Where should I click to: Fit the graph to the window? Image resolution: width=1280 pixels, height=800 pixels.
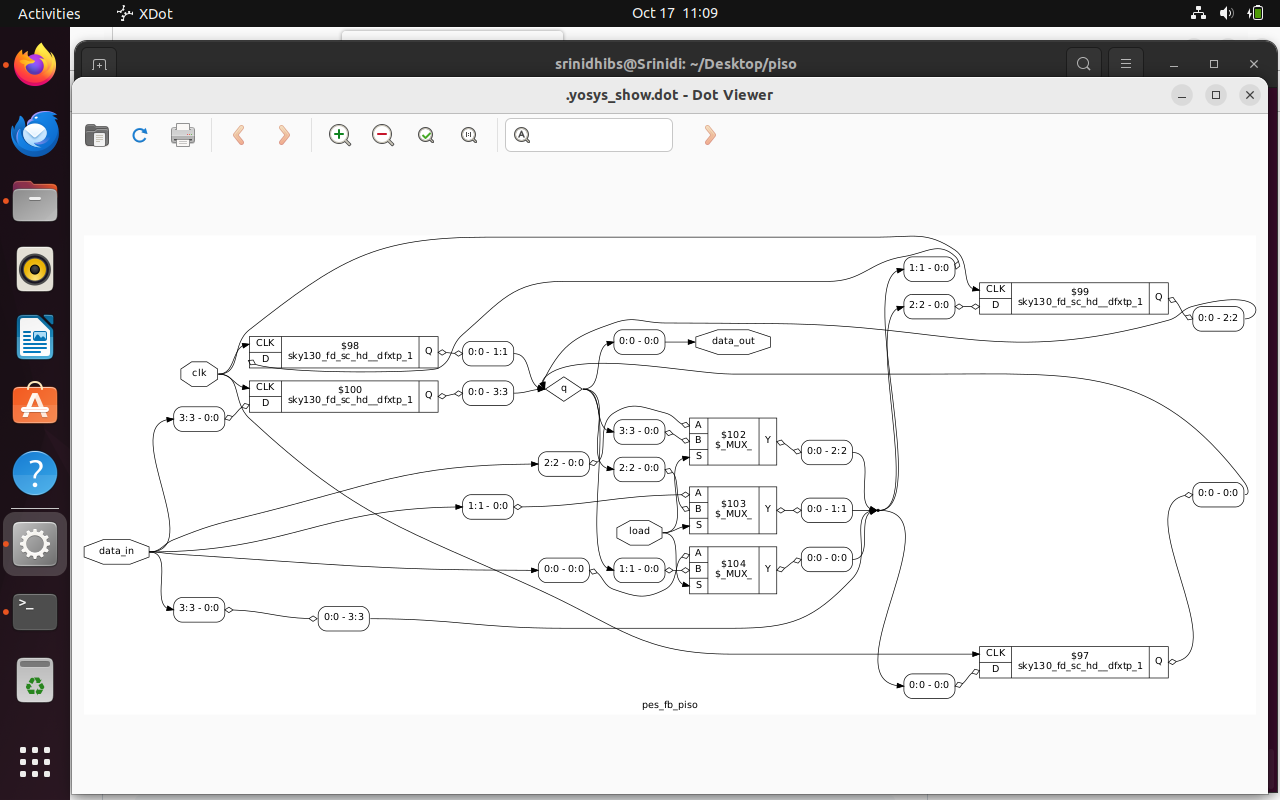click(x=425, y=135)
